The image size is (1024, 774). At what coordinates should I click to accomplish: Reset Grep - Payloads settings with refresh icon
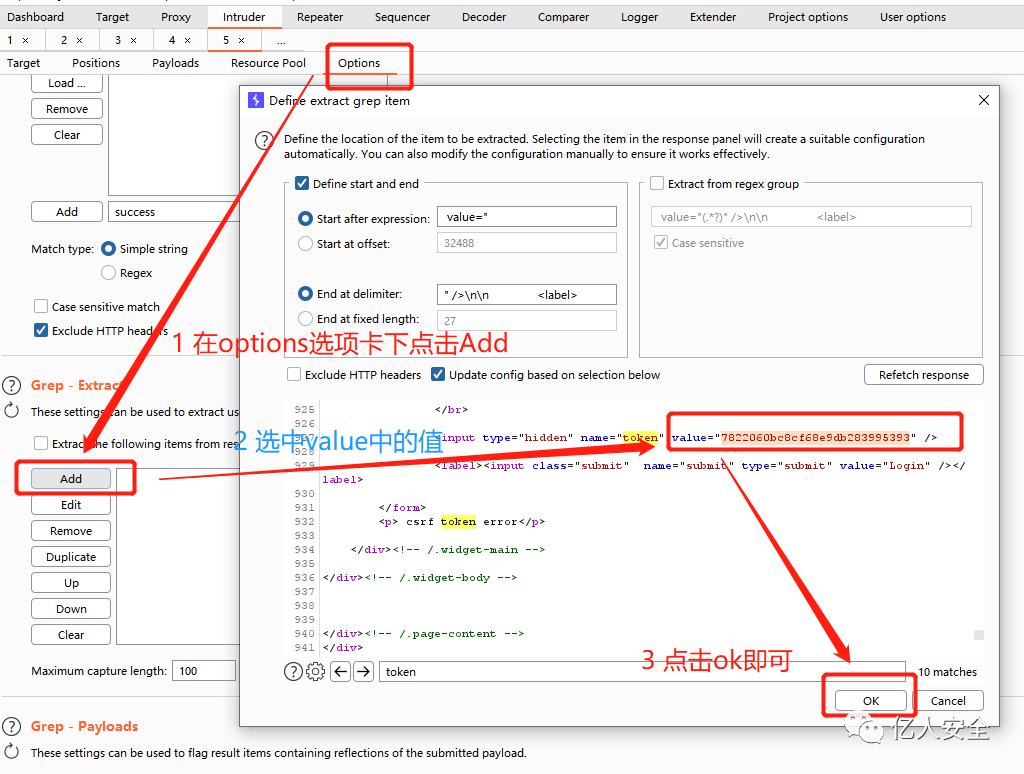(12, 752)
